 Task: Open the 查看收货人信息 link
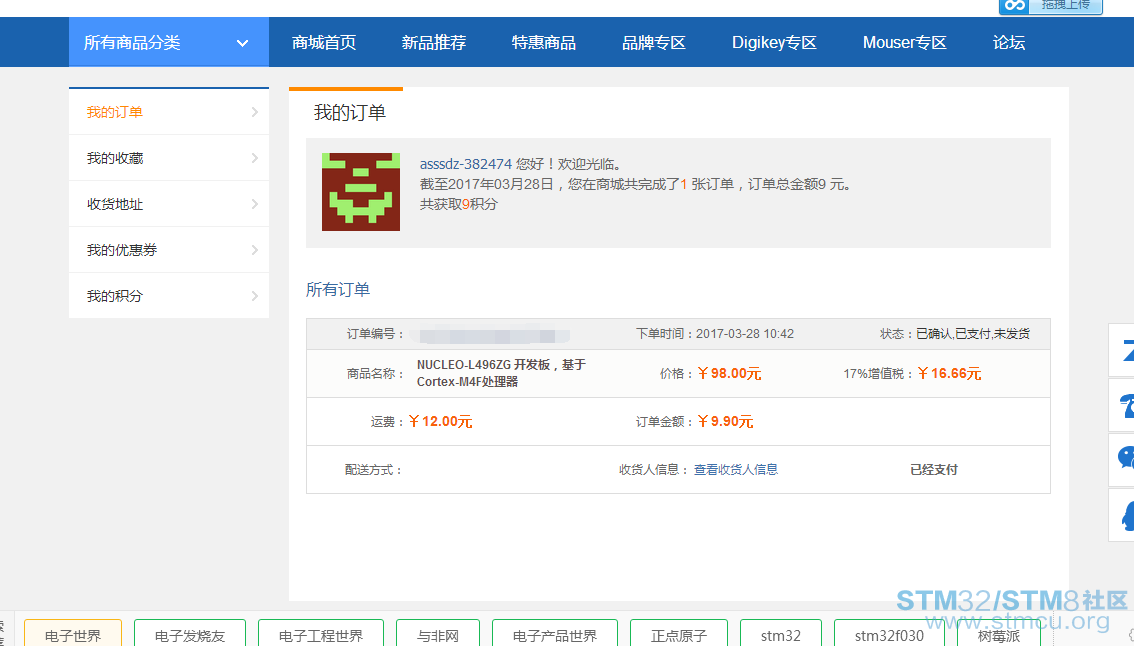[x=736, y=469]
